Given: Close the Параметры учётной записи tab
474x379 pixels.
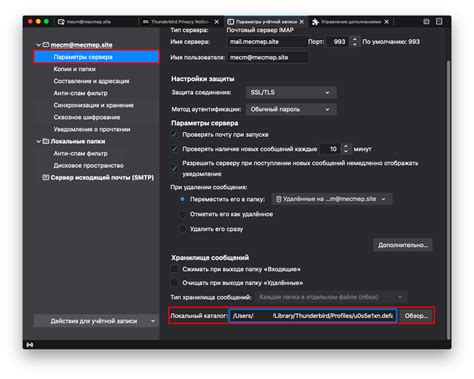Looking at the screenshot, I should [302, 22].
